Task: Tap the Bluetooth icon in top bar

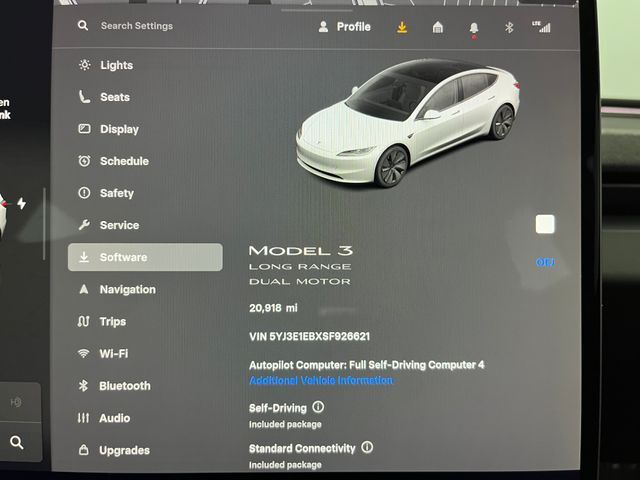Action: [x=509, y=27]
